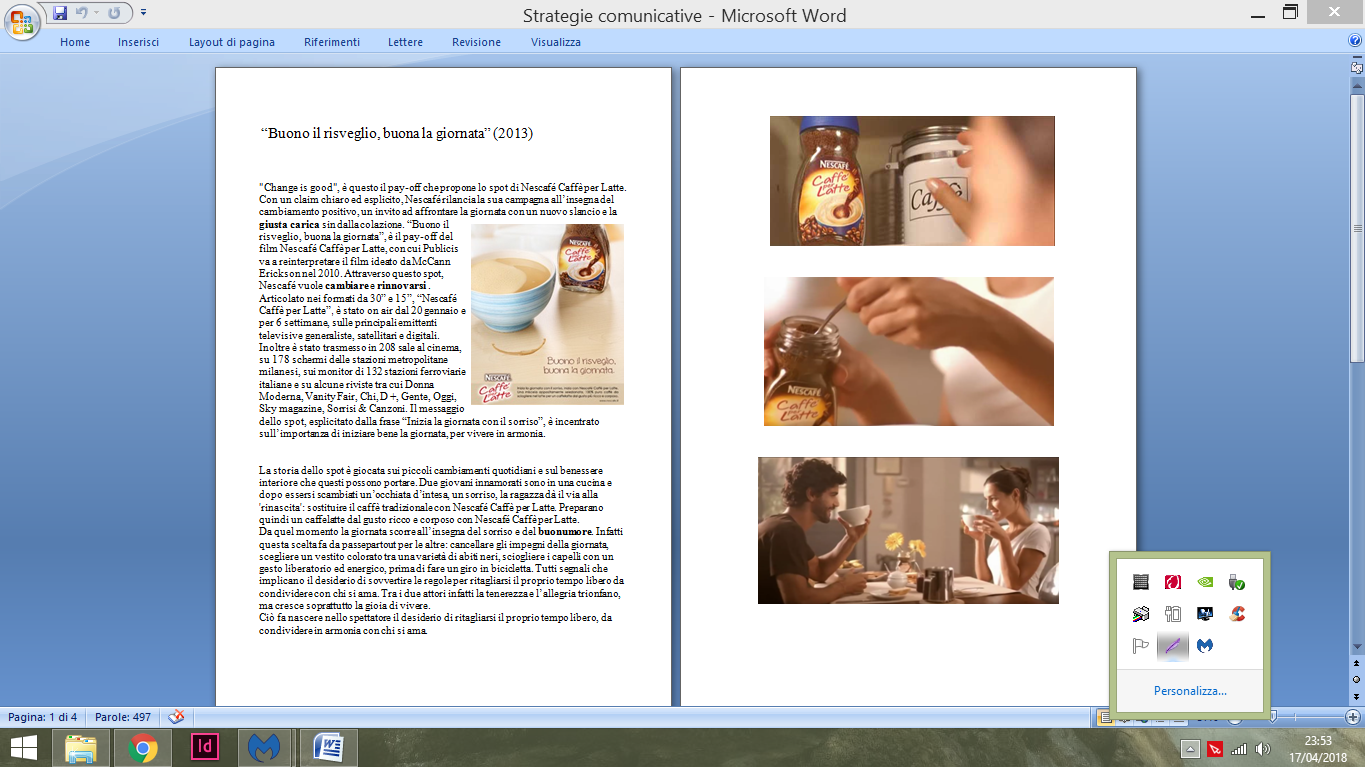
Task: Click the CCleaner tray icon
Action: [1237, 614]
